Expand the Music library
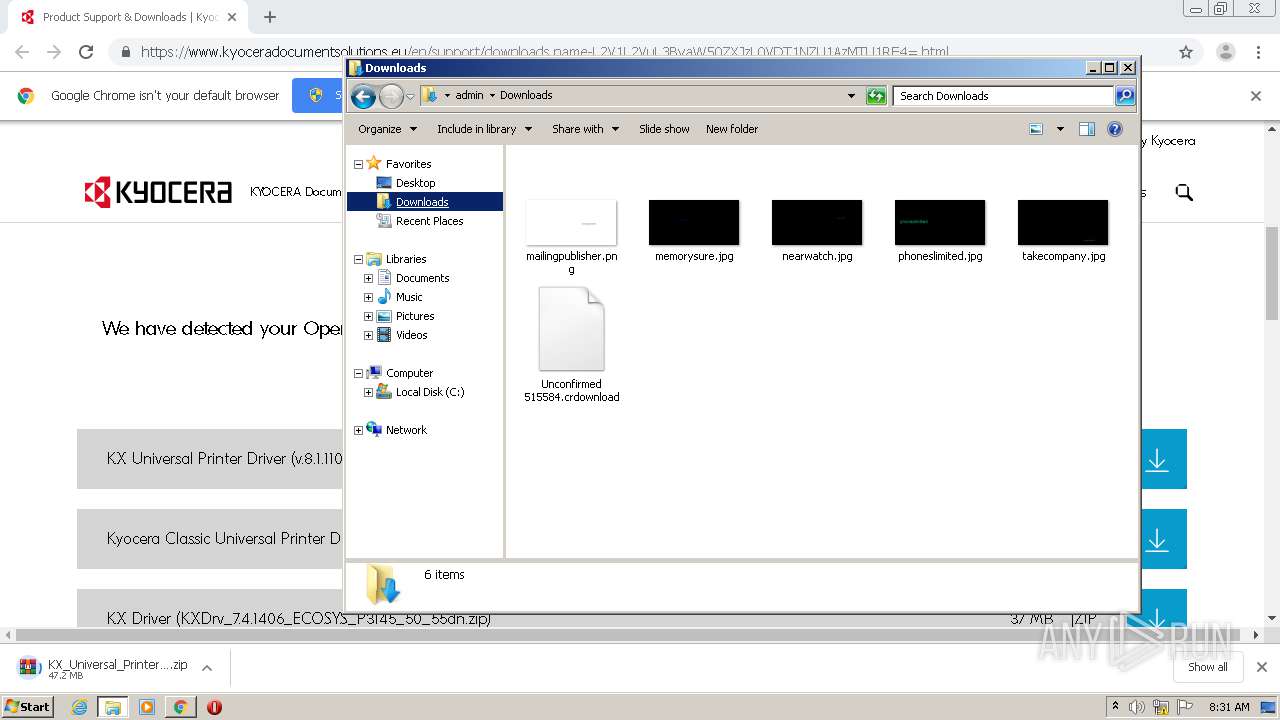Image resolution: width=1280 pixels, height=720 pixels. pyautogui.click(x=368, y=297)
